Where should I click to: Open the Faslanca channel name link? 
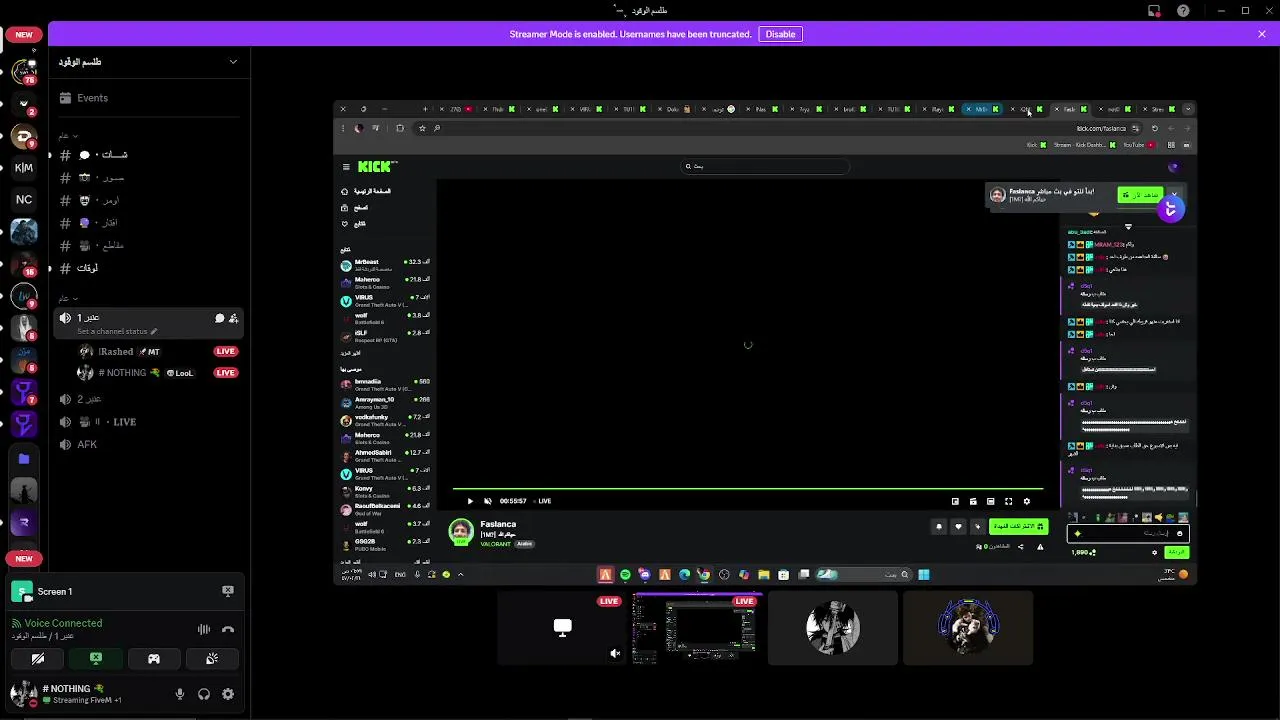pyautogui.click(x=498, y=524)
